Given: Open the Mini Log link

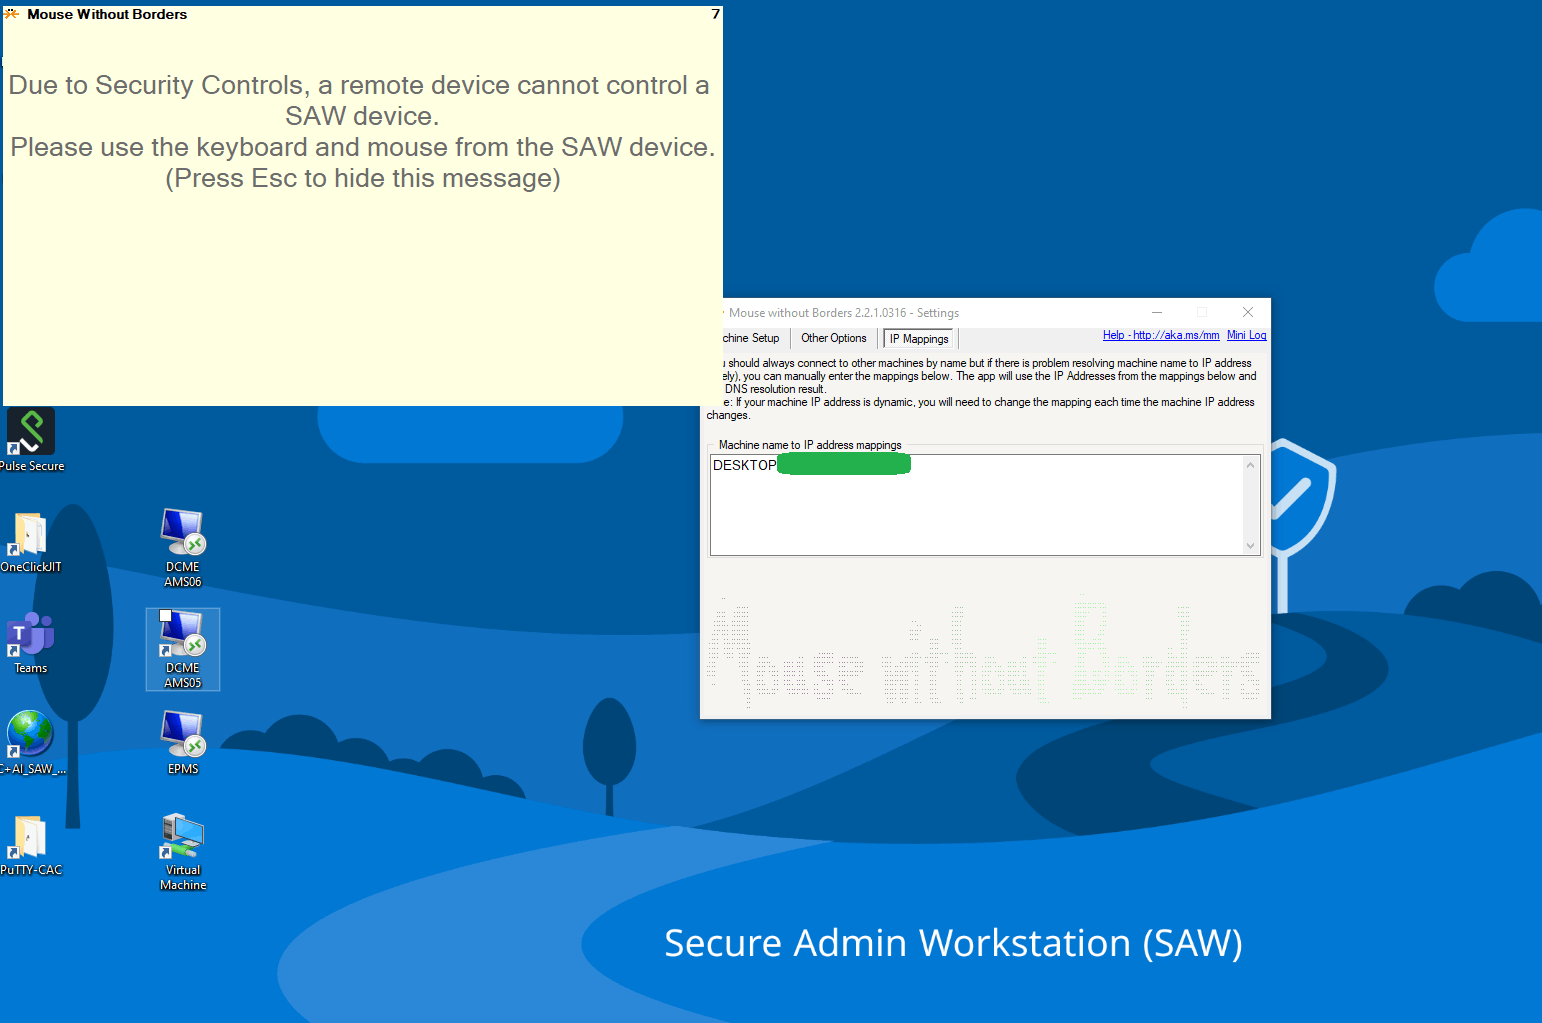Looking at the screenshot, I should pos(1247,335).
